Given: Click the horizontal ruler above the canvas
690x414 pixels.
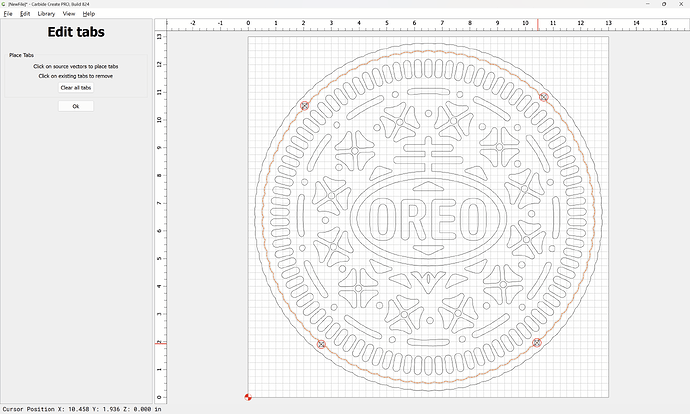Looking at the screenshot, I should [400, 25].
